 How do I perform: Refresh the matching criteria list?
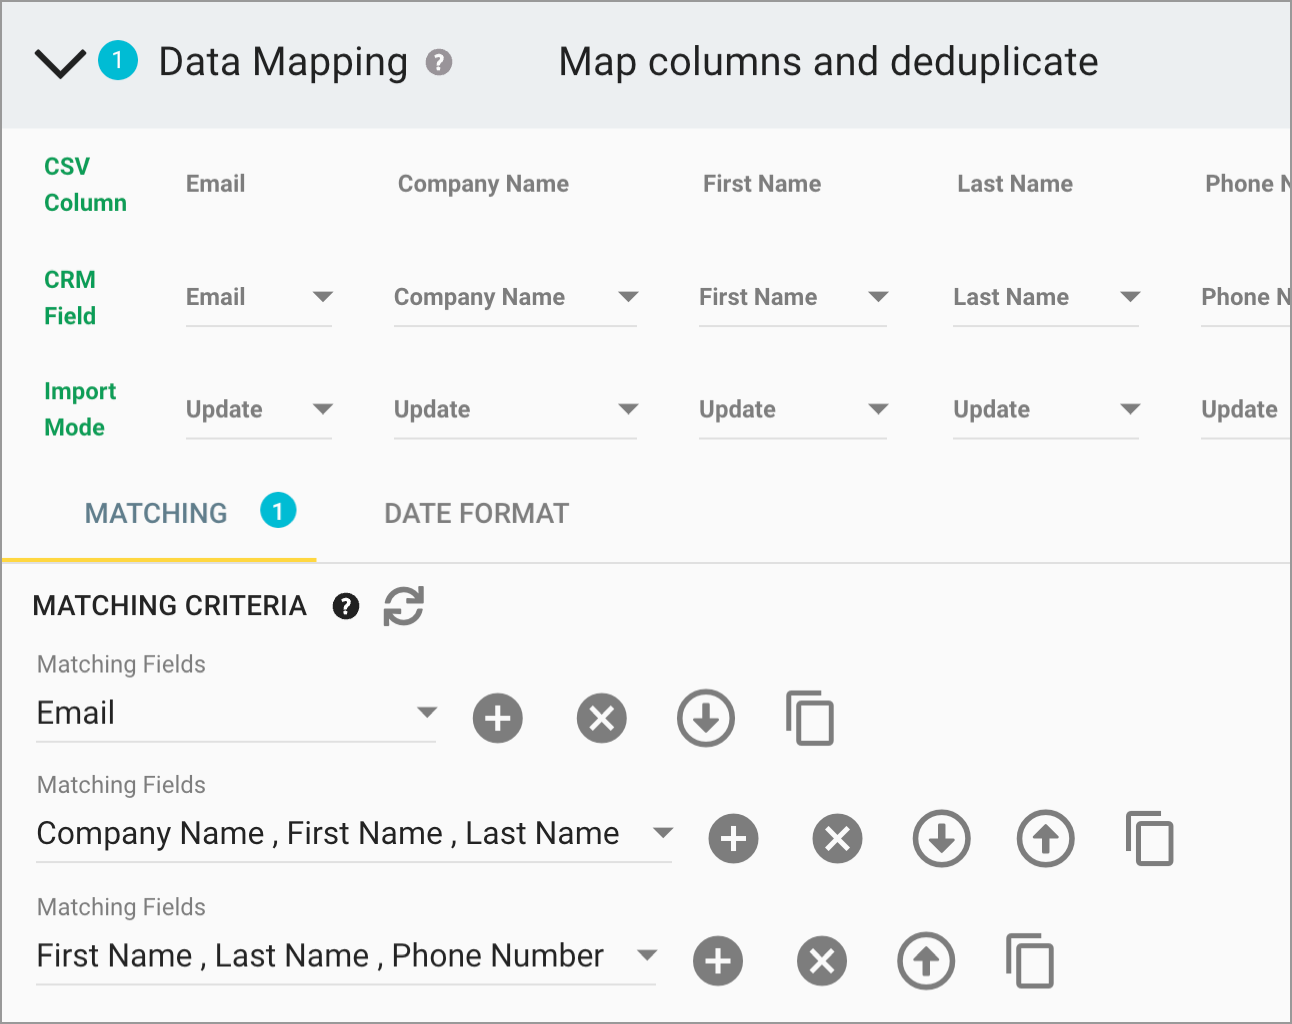(403, 606)
